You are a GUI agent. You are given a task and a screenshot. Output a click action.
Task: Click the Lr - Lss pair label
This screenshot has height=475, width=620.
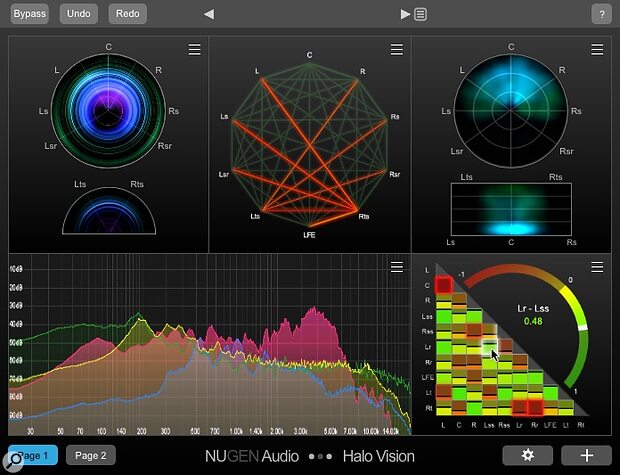tap(533, 308)
